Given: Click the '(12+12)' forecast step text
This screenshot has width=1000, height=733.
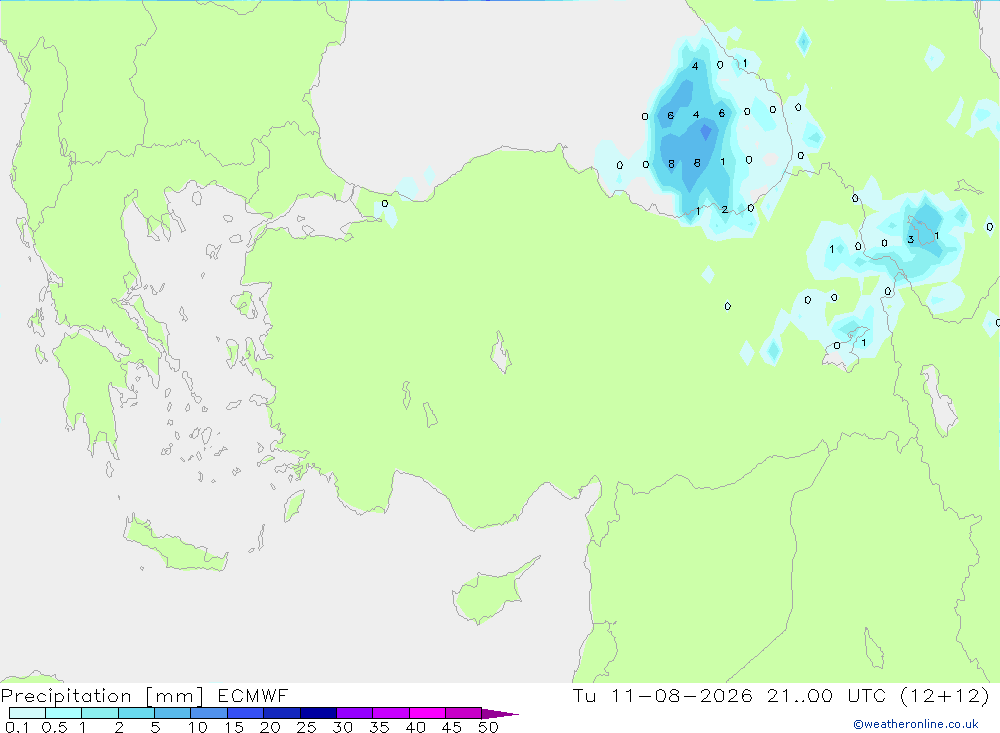Looking at the screenshot, I should pos(945,696).
